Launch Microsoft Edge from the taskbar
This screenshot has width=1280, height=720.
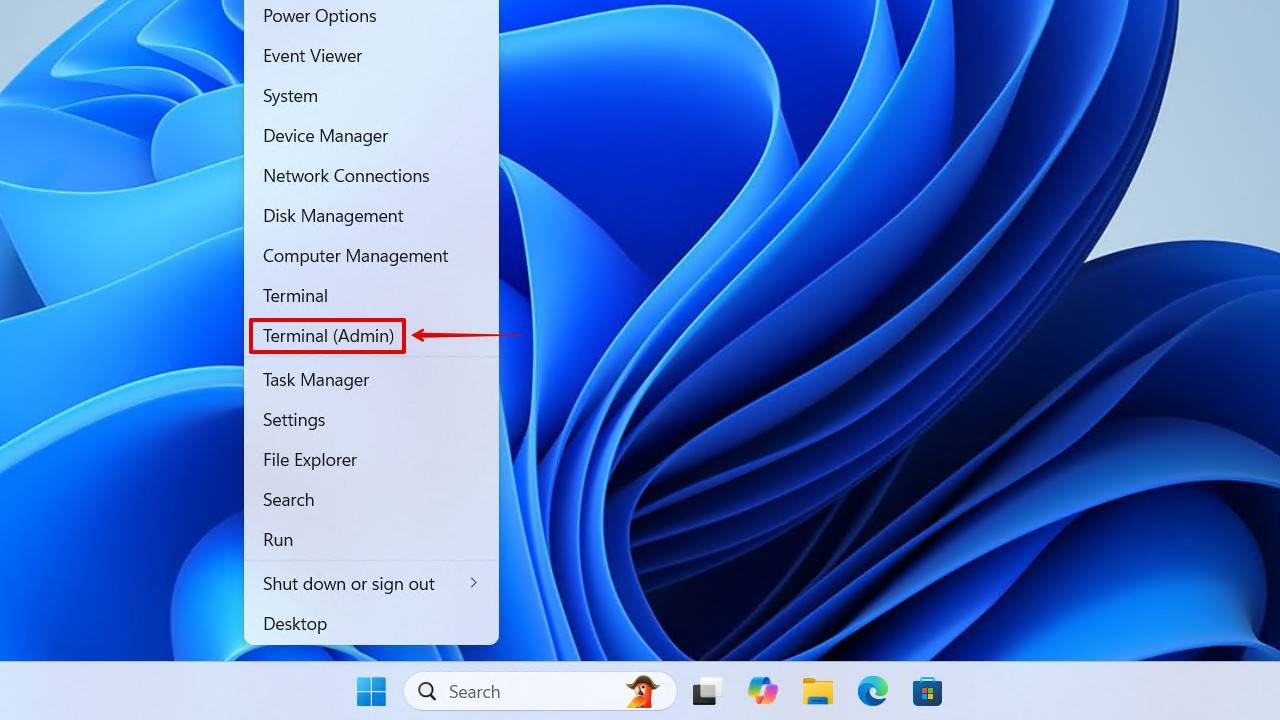[872, 691]
